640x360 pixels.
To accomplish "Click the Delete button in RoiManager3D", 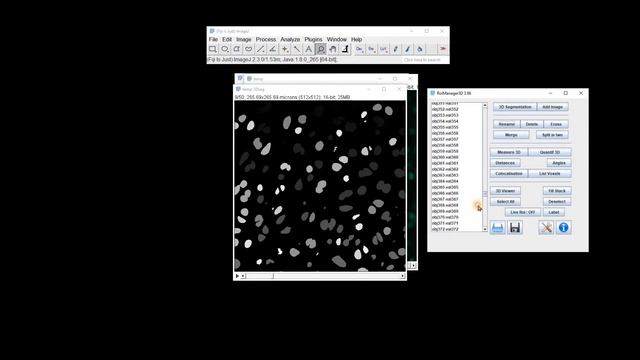I will [532, 124].
